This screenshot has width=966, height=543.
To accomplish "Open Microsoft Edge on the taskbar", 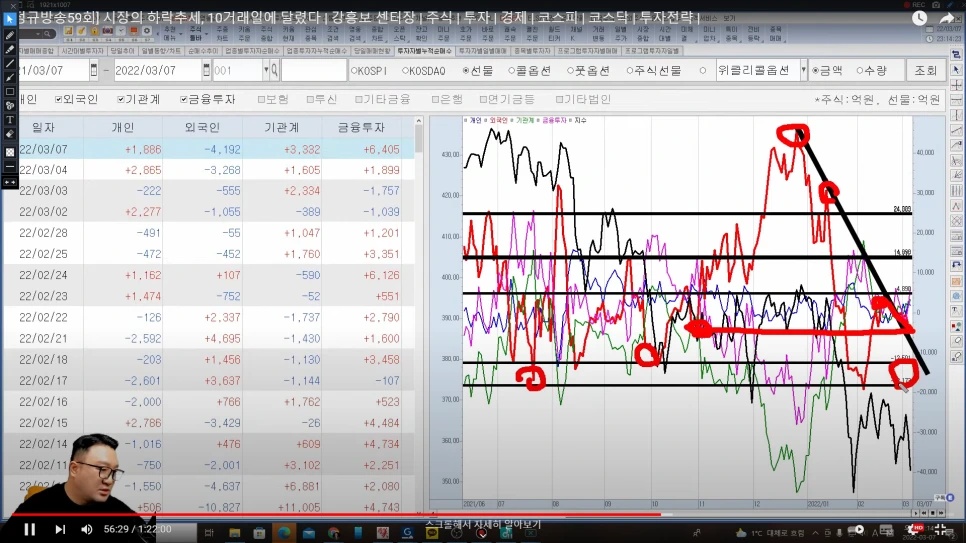I will [x=283, y=533].
